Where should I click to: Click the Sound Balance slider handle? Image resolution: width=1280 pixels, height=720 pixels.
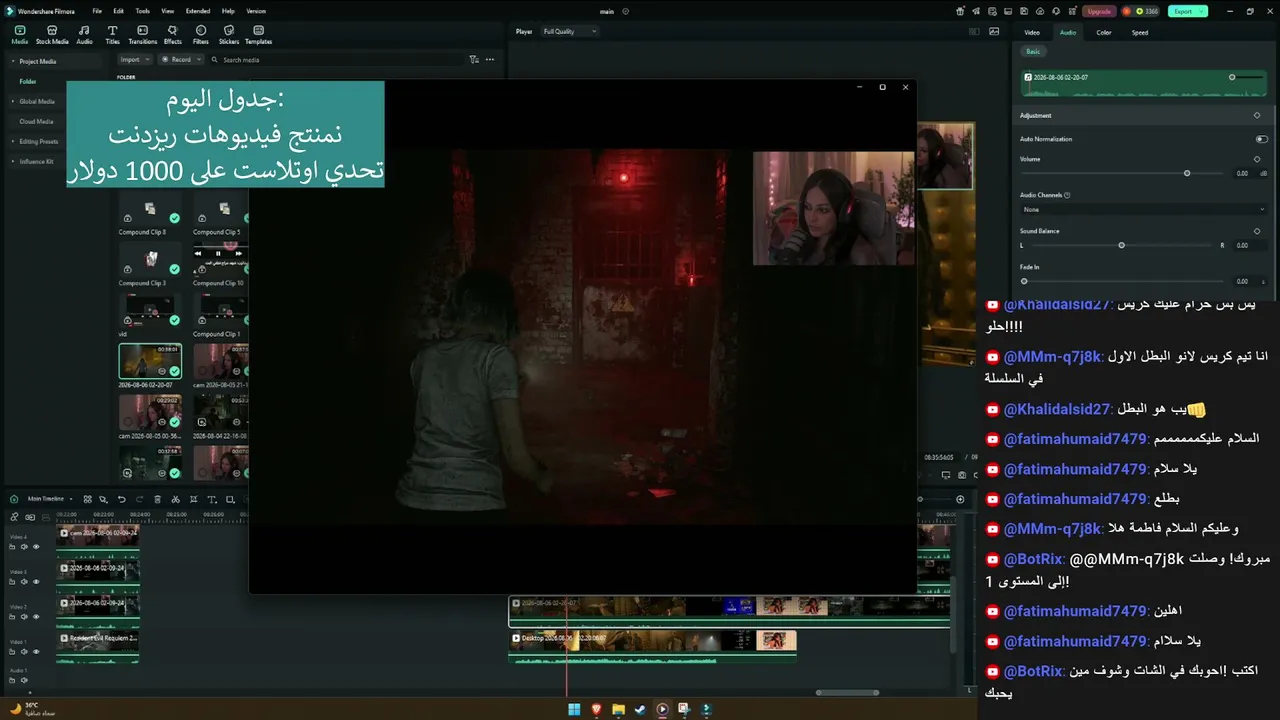click(1121, 245)
